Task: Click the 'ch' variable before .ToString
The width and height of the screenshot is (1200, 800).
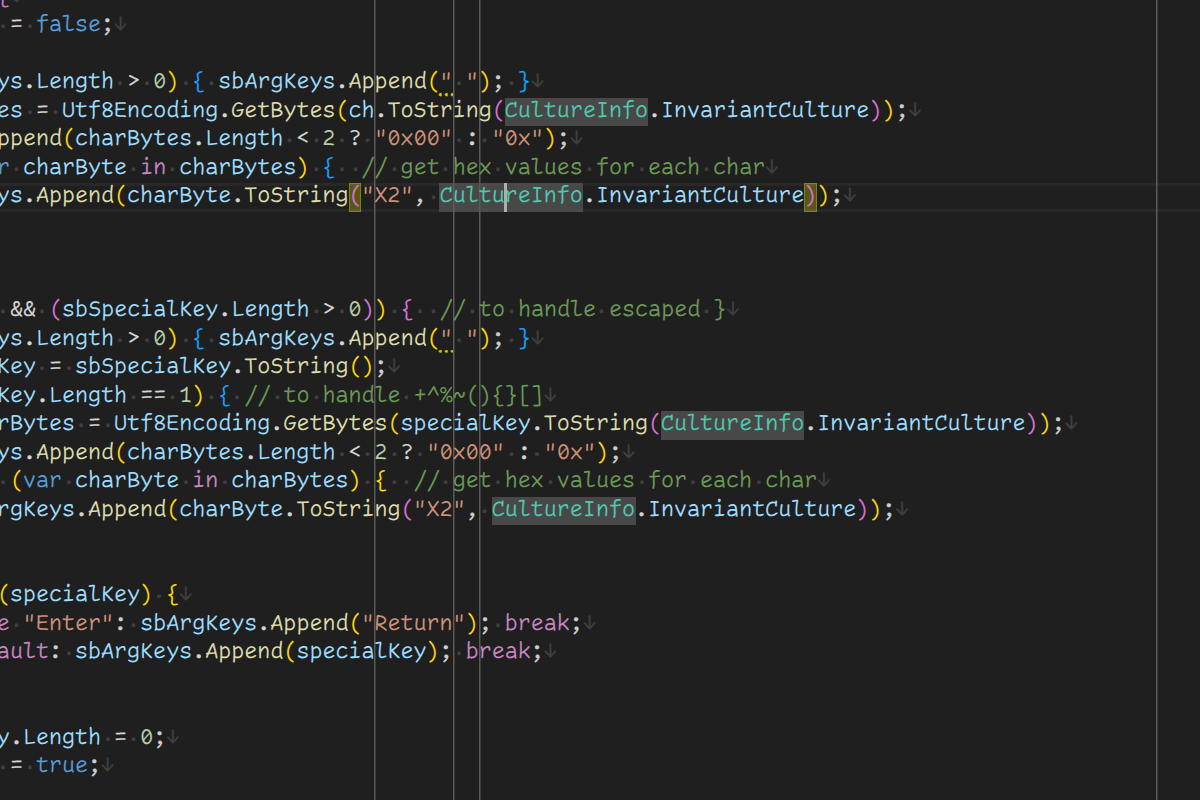Action: coord(361,110)
